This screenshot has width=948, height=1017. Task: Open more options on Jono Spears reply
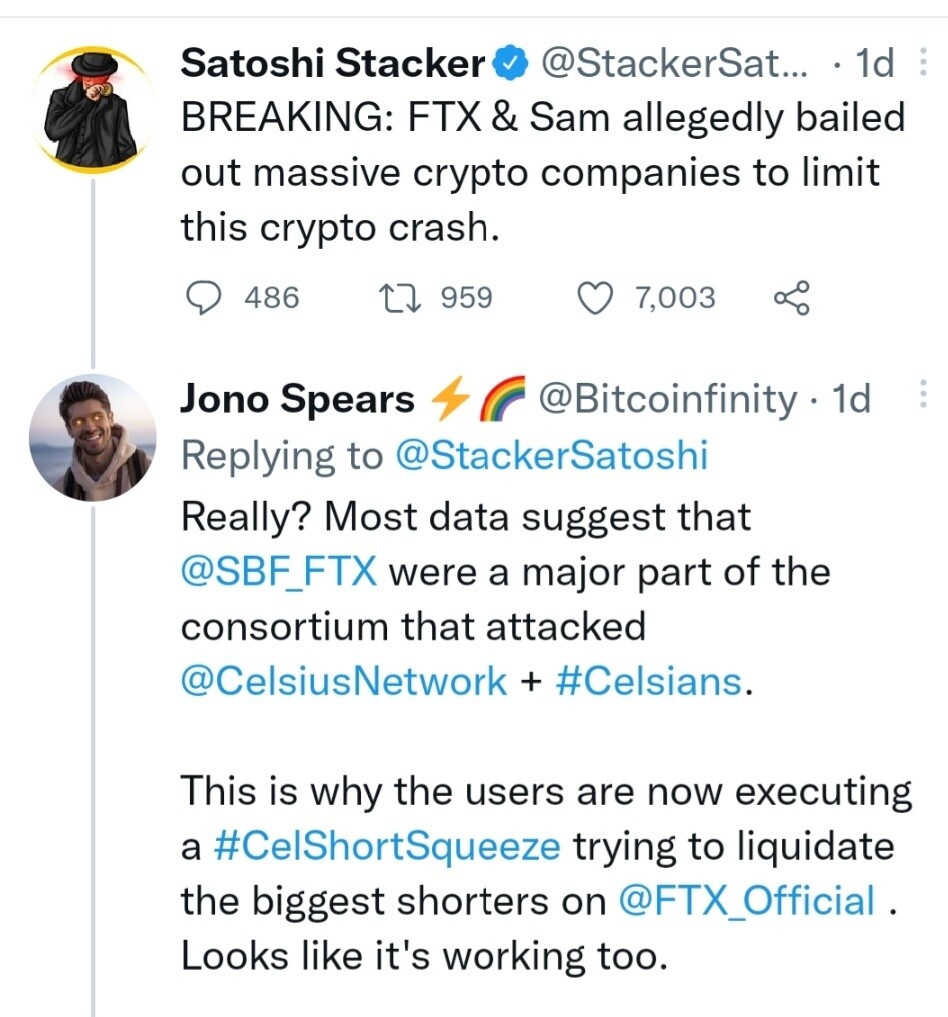click(x=923, y=394)
